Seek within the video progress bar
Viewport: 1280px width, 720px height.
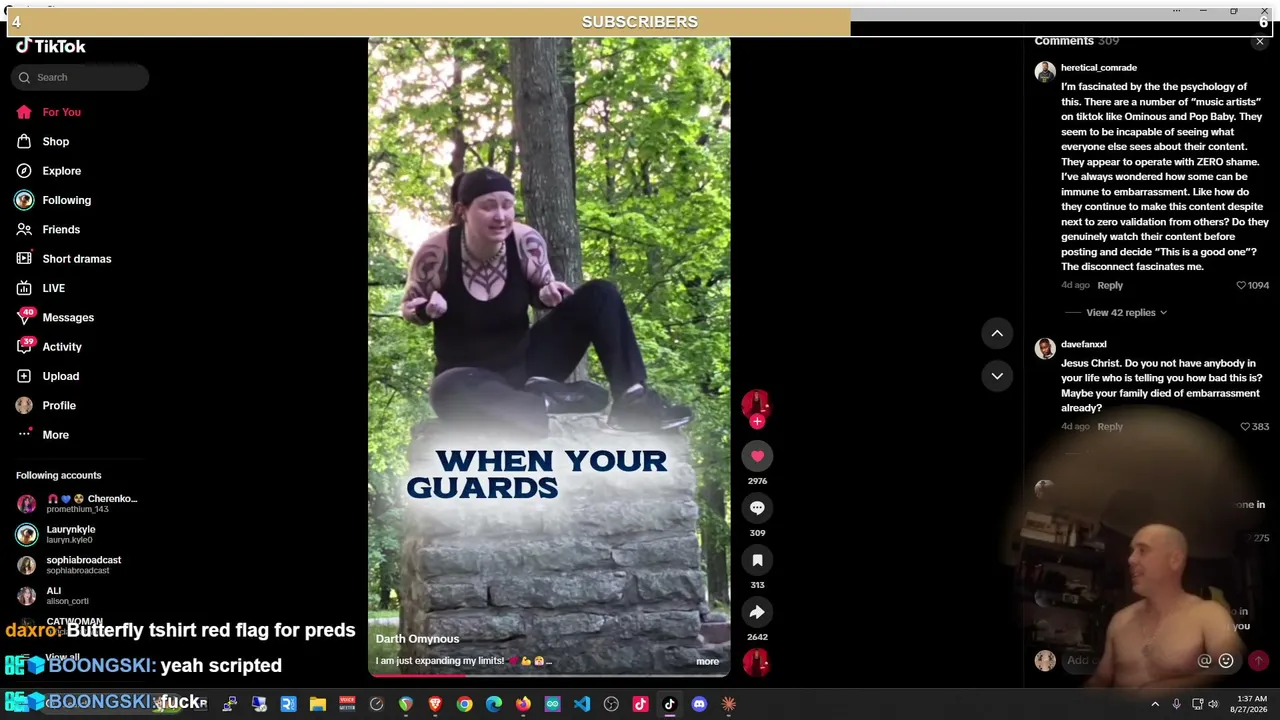point(549,675)
